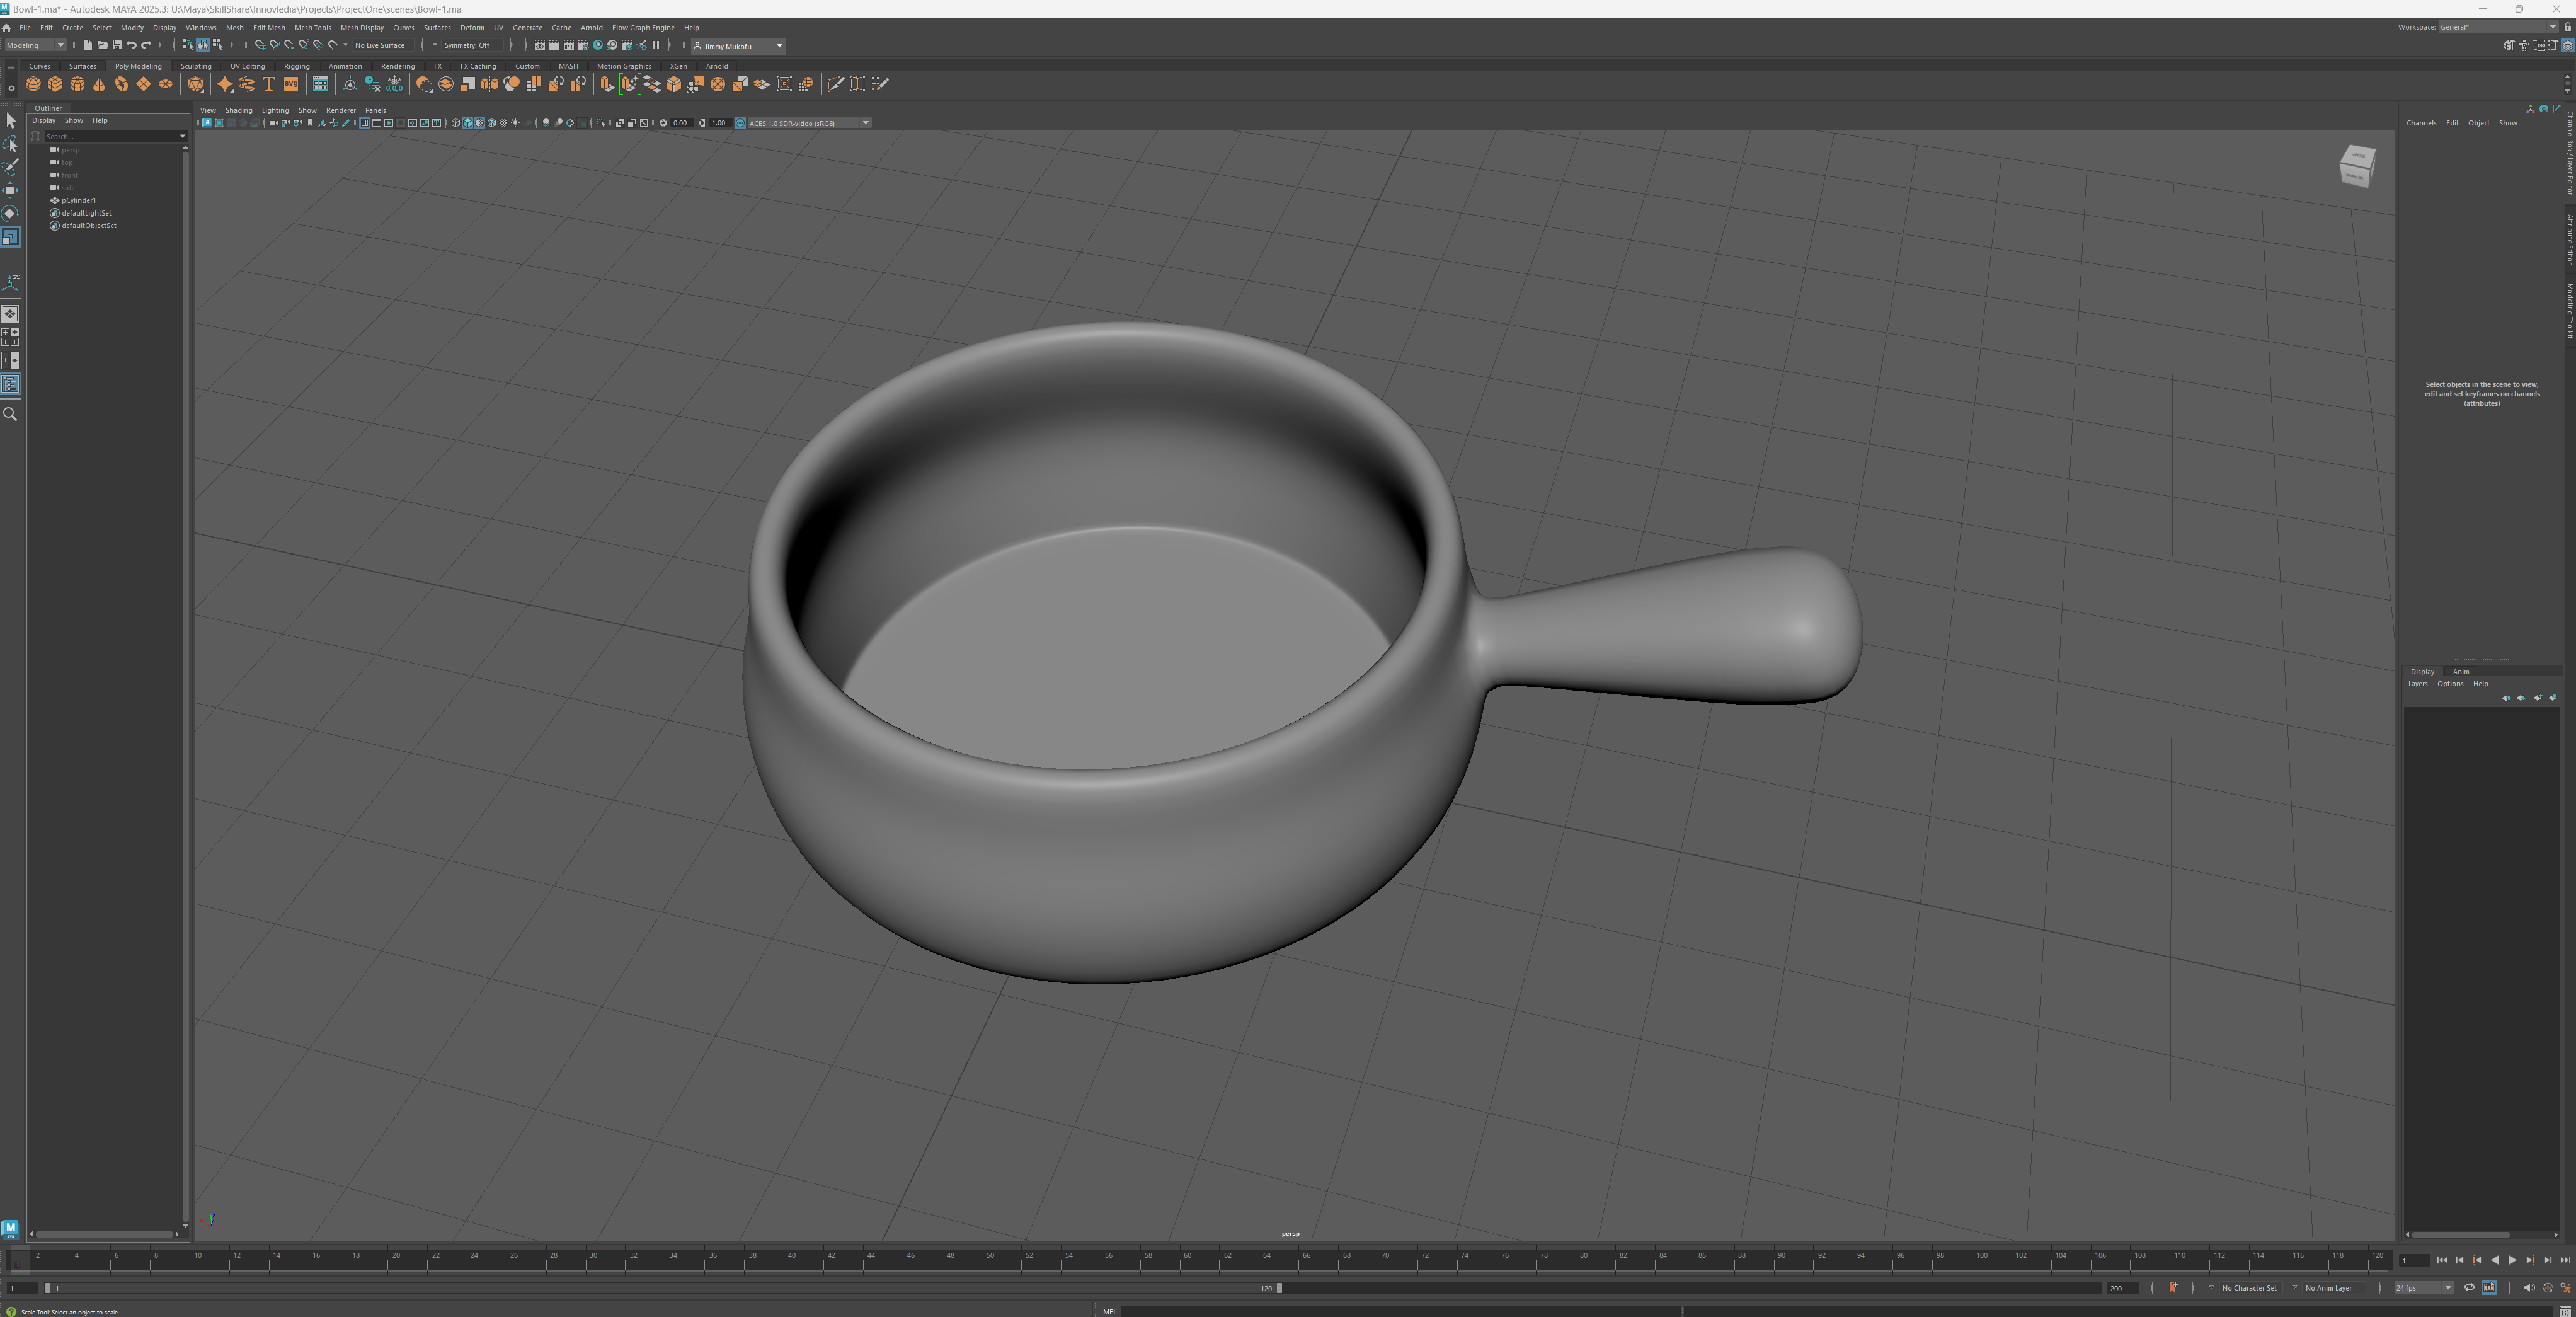Create a polygon sphere from the shelf
The height and width of the screenshot is (1317, 2576).
pos(33,84)
